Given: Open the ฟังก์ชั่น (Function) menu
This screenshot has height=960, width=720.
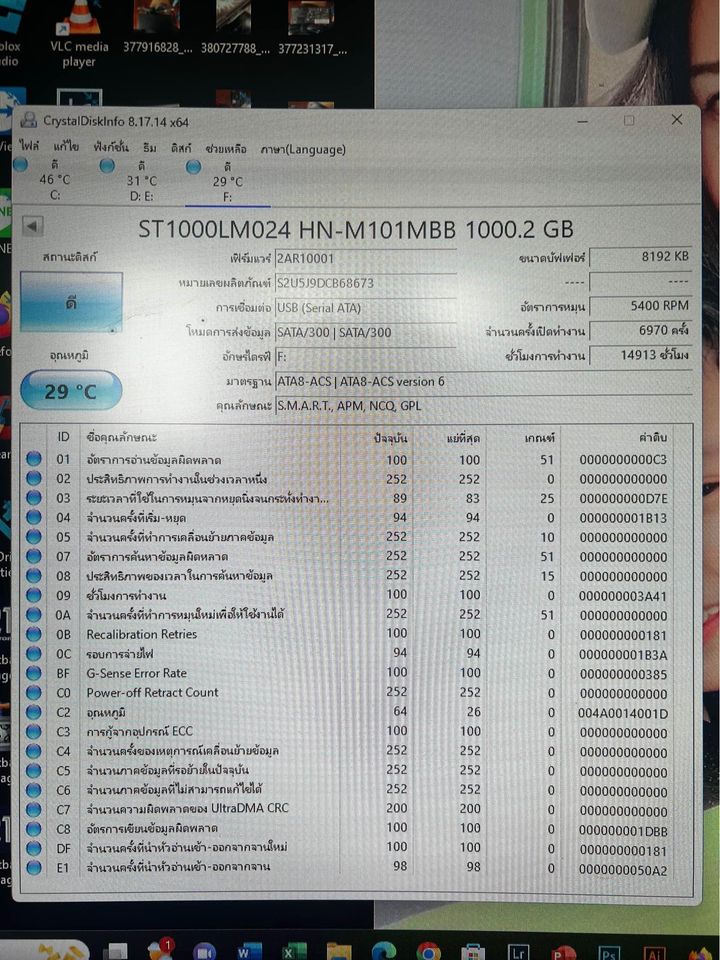Looking at the screenshot, I should point(111,148).
